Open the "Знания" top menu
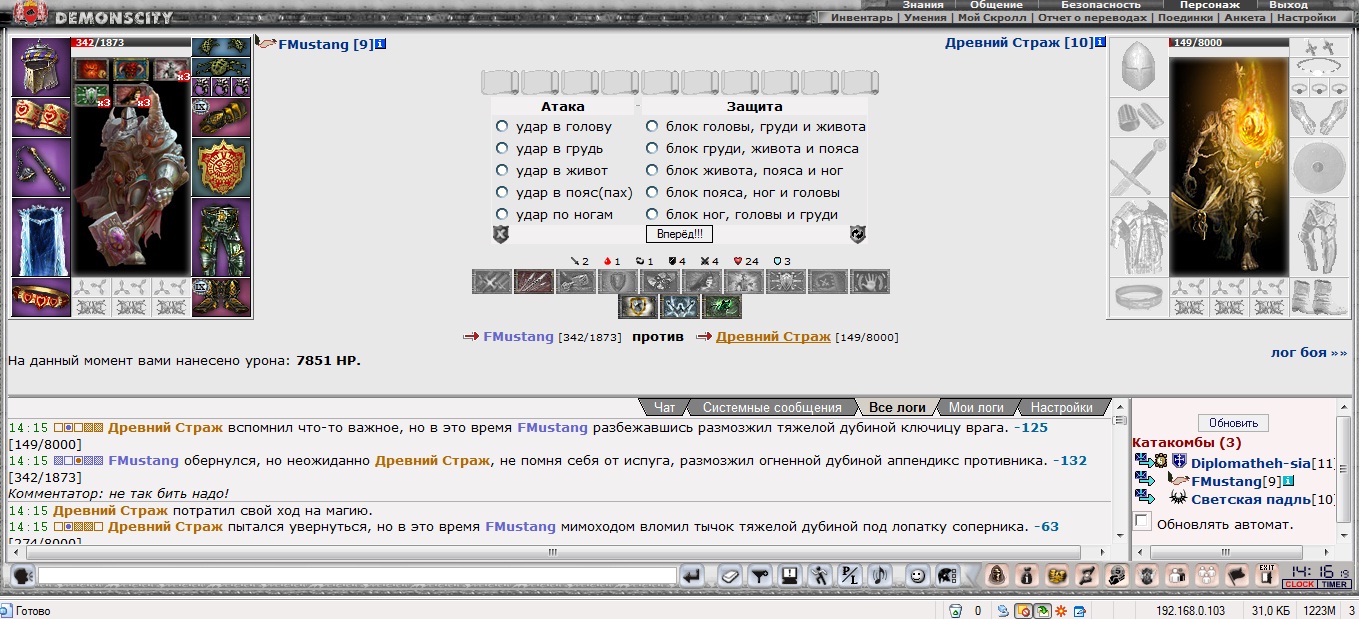 (x=923, y=5)
